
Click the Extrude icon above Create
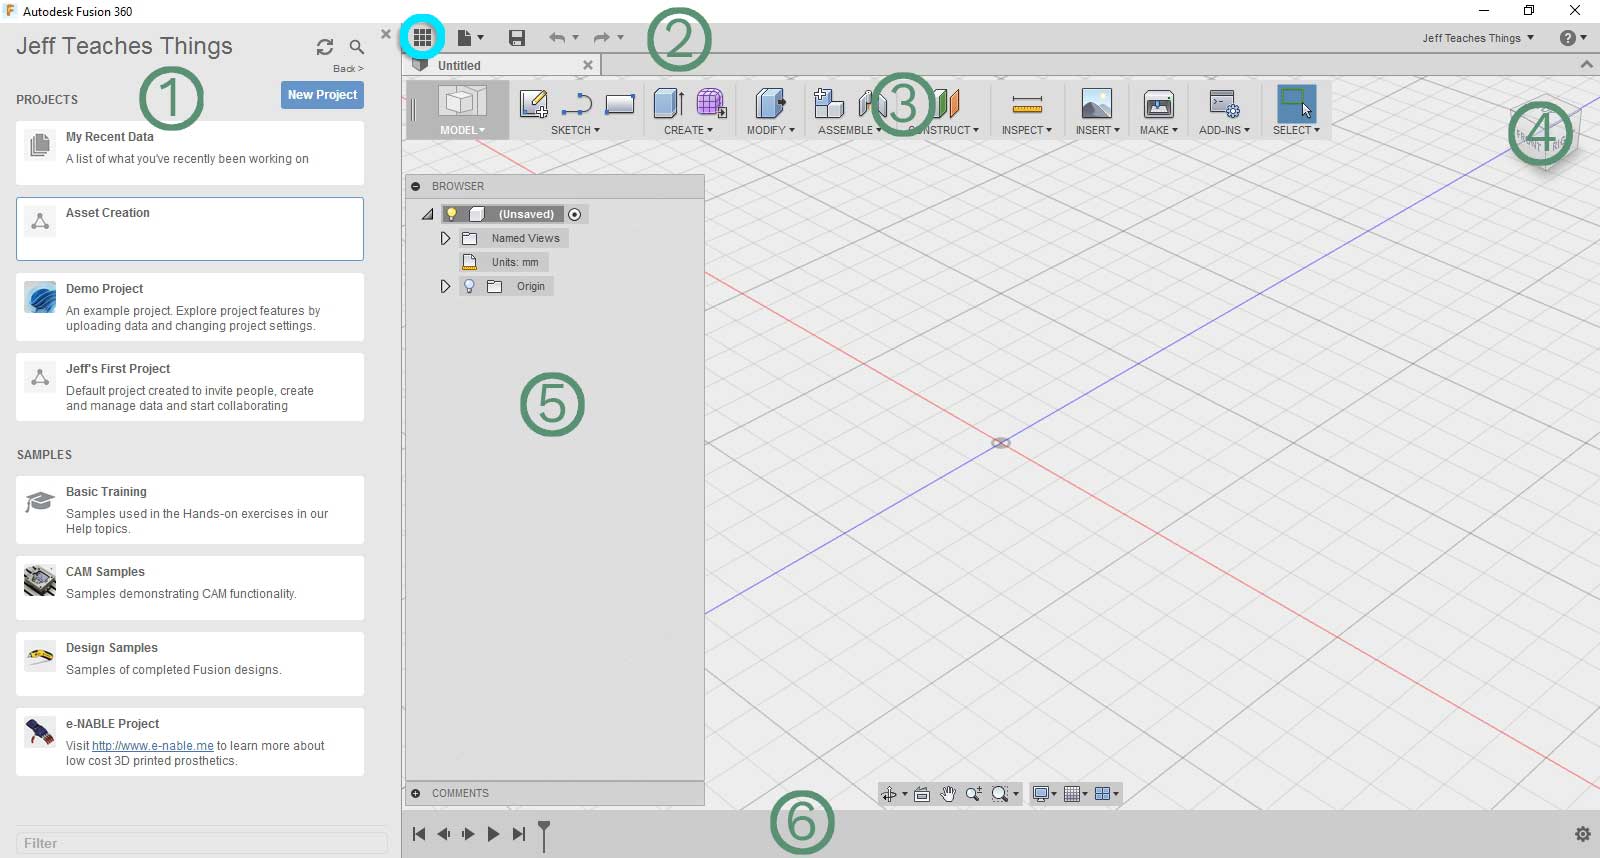point(668,103)
